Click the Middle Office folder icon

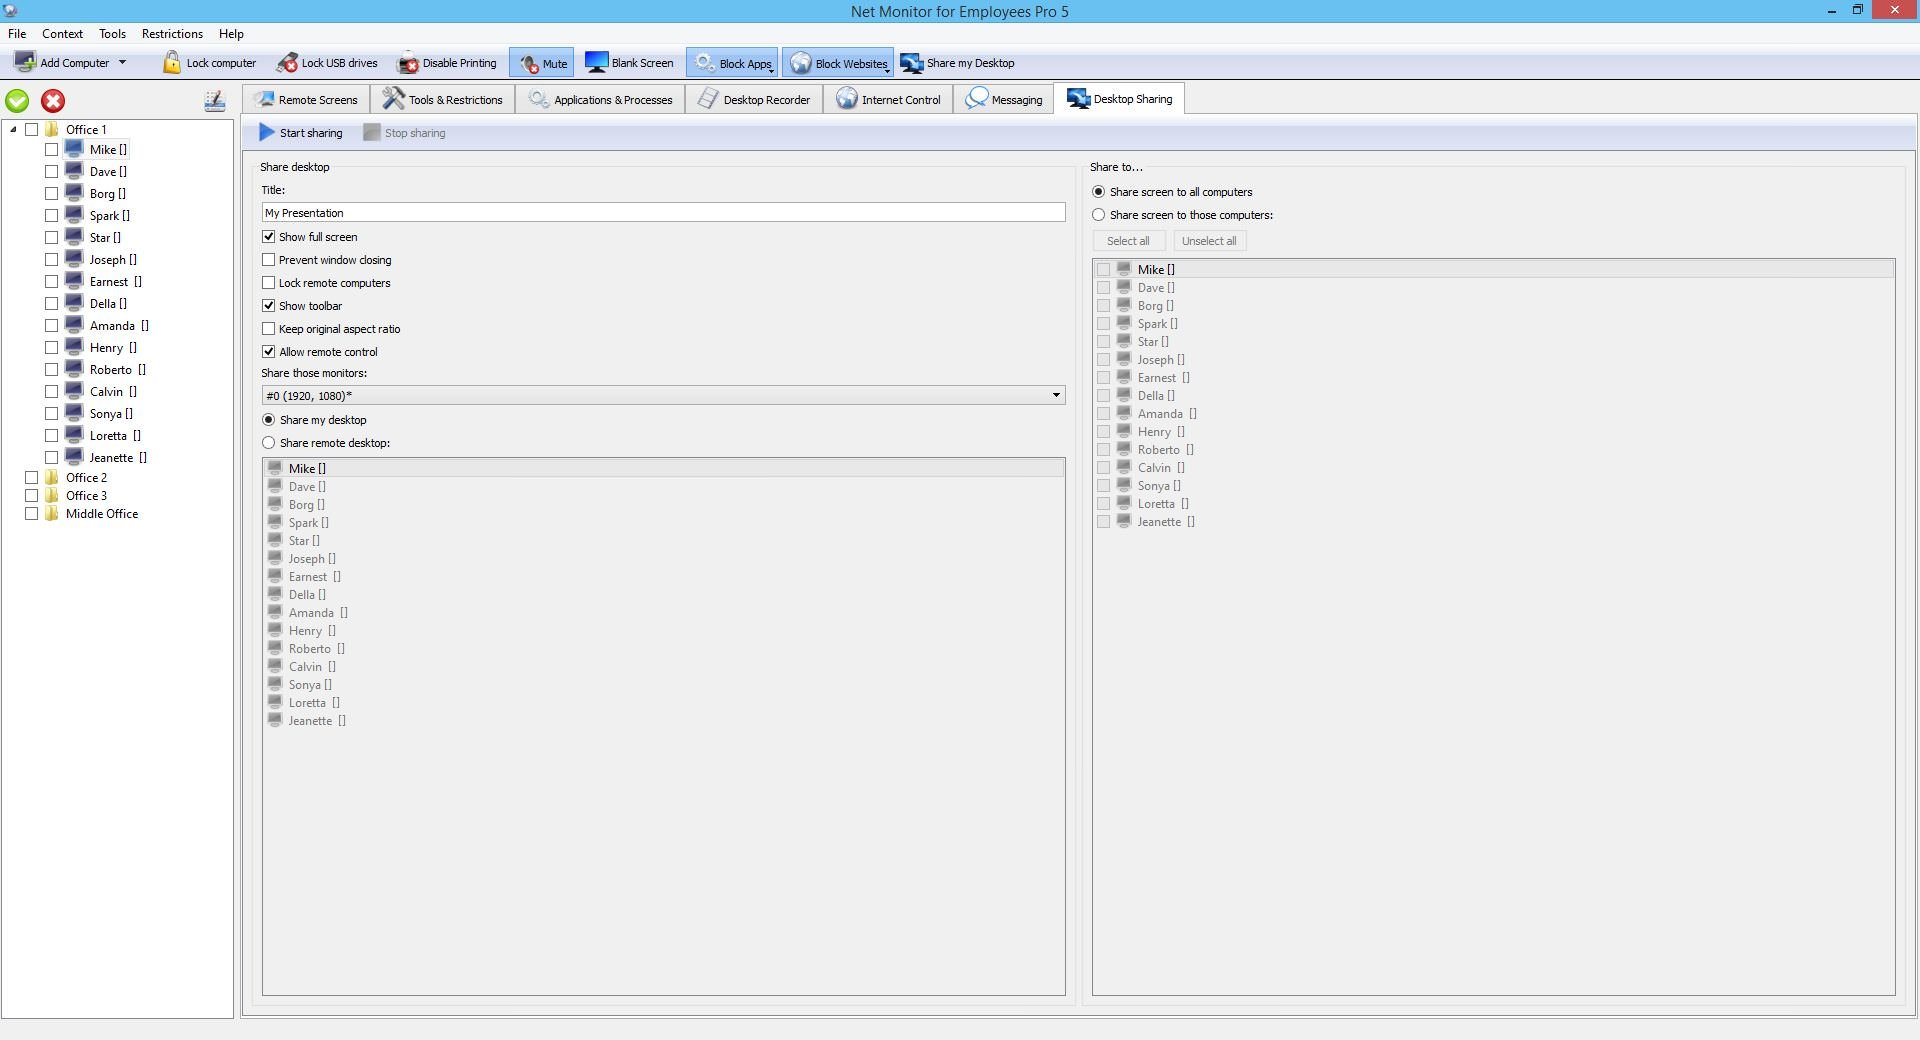[52, 513]
